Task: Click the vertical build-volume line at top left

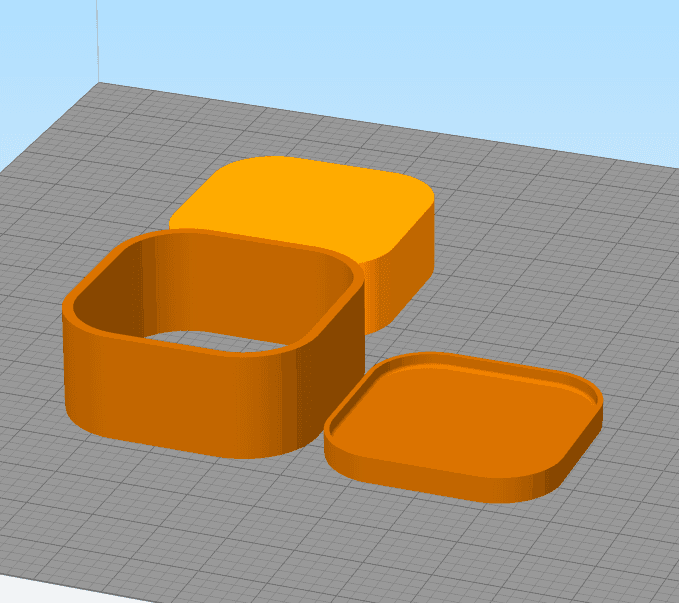Action: pos(97,41)
